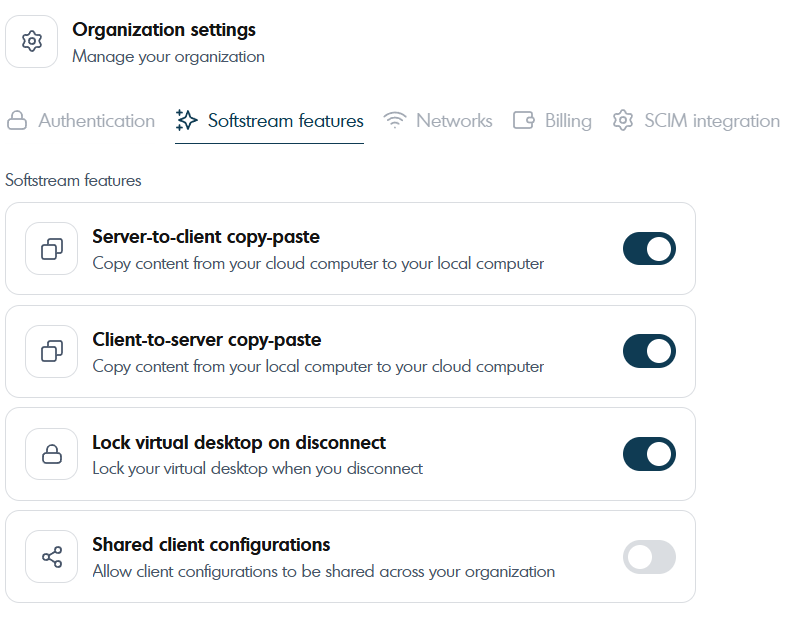The height and width of the screenshot is (643, 799).
Task: Click the SCIM integration gear icon
Action: tap(623, 121)
